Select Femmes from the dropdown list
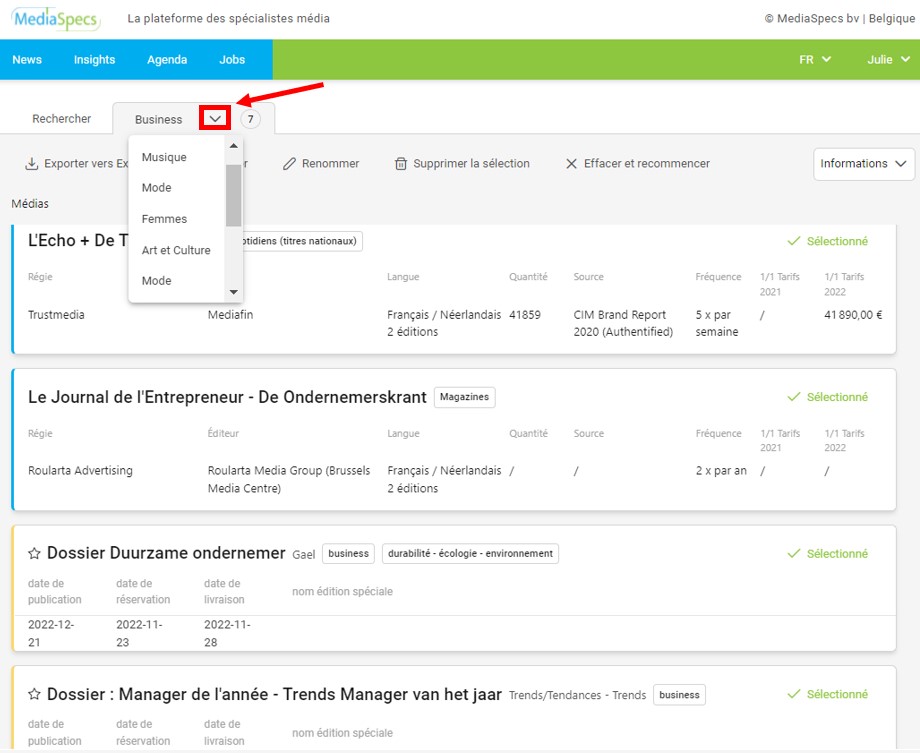This screenshot has height=753, width=920. click(x=165, y=219)
